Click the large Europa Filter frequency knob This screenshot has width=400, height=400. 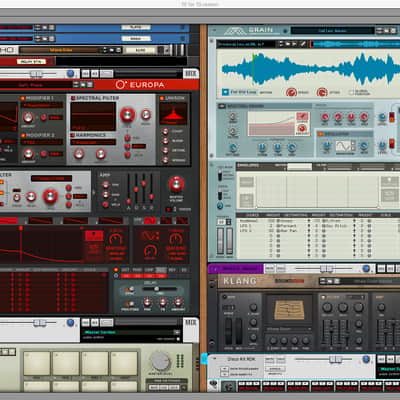click(50, 196)
